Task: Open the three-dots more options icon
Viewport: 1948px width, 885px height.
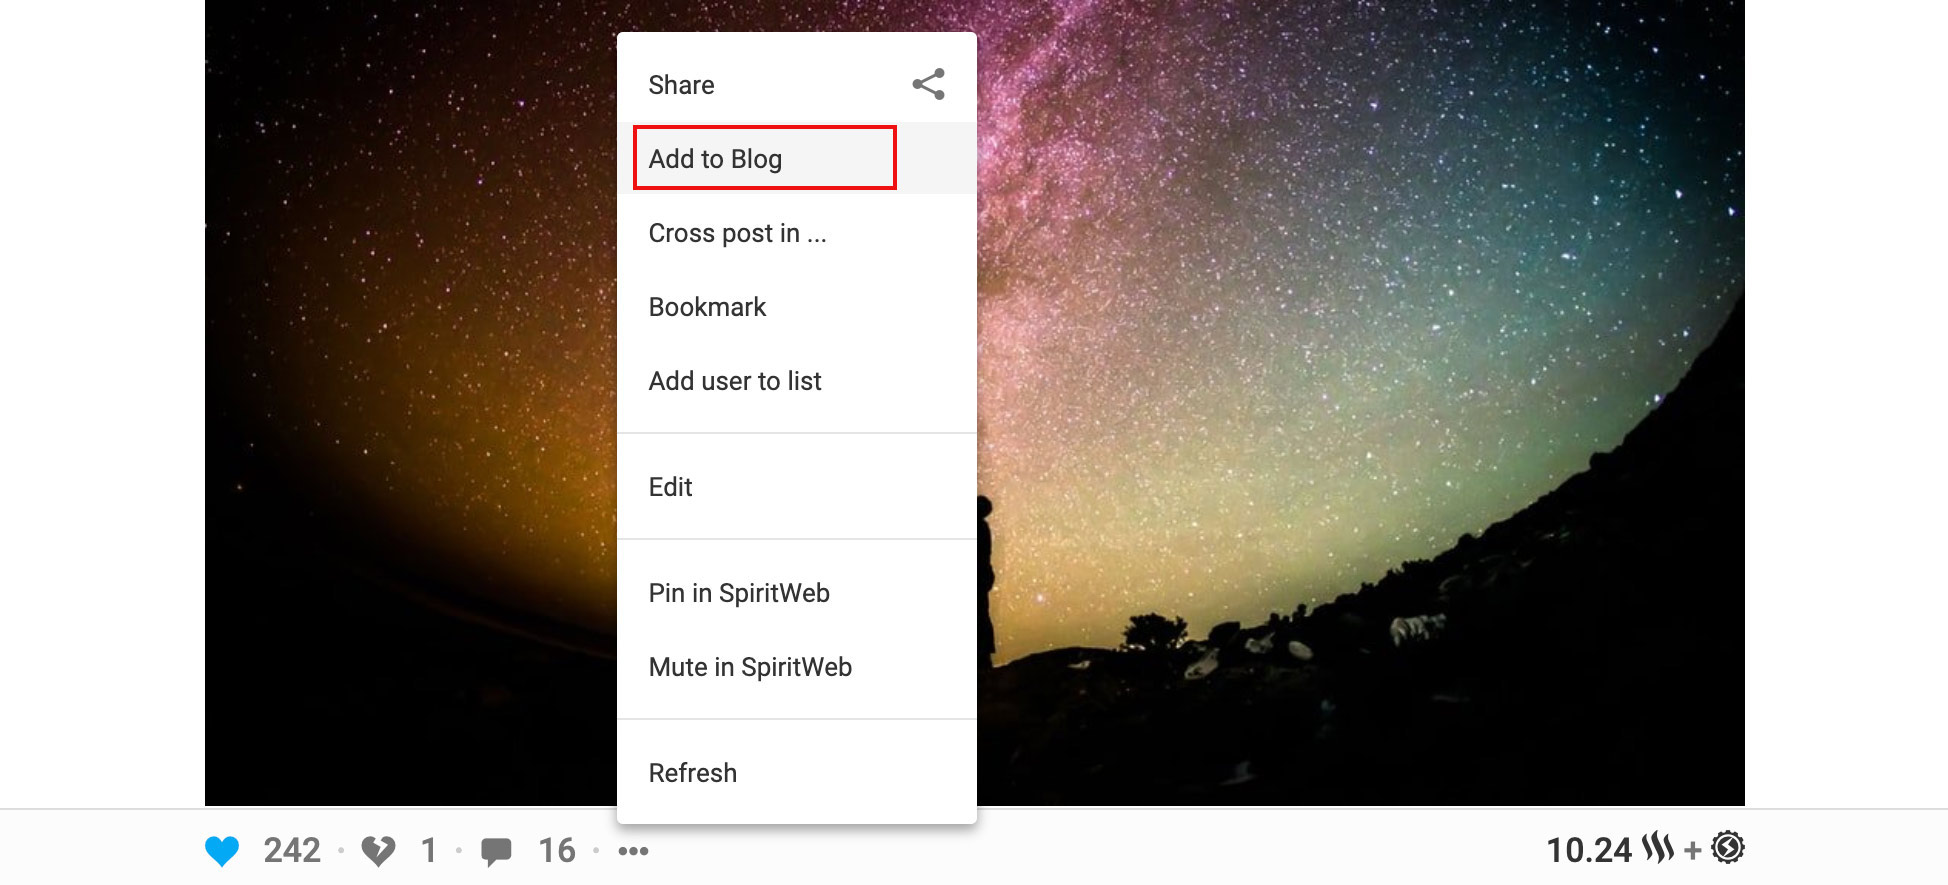Action: [633, 851]
